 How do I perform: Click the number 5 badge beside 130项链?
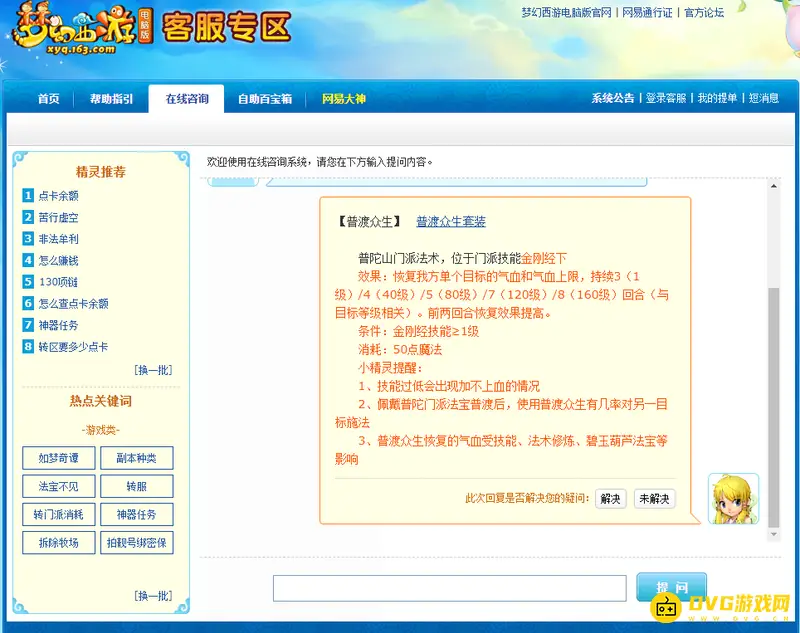[x=28, y=282]
